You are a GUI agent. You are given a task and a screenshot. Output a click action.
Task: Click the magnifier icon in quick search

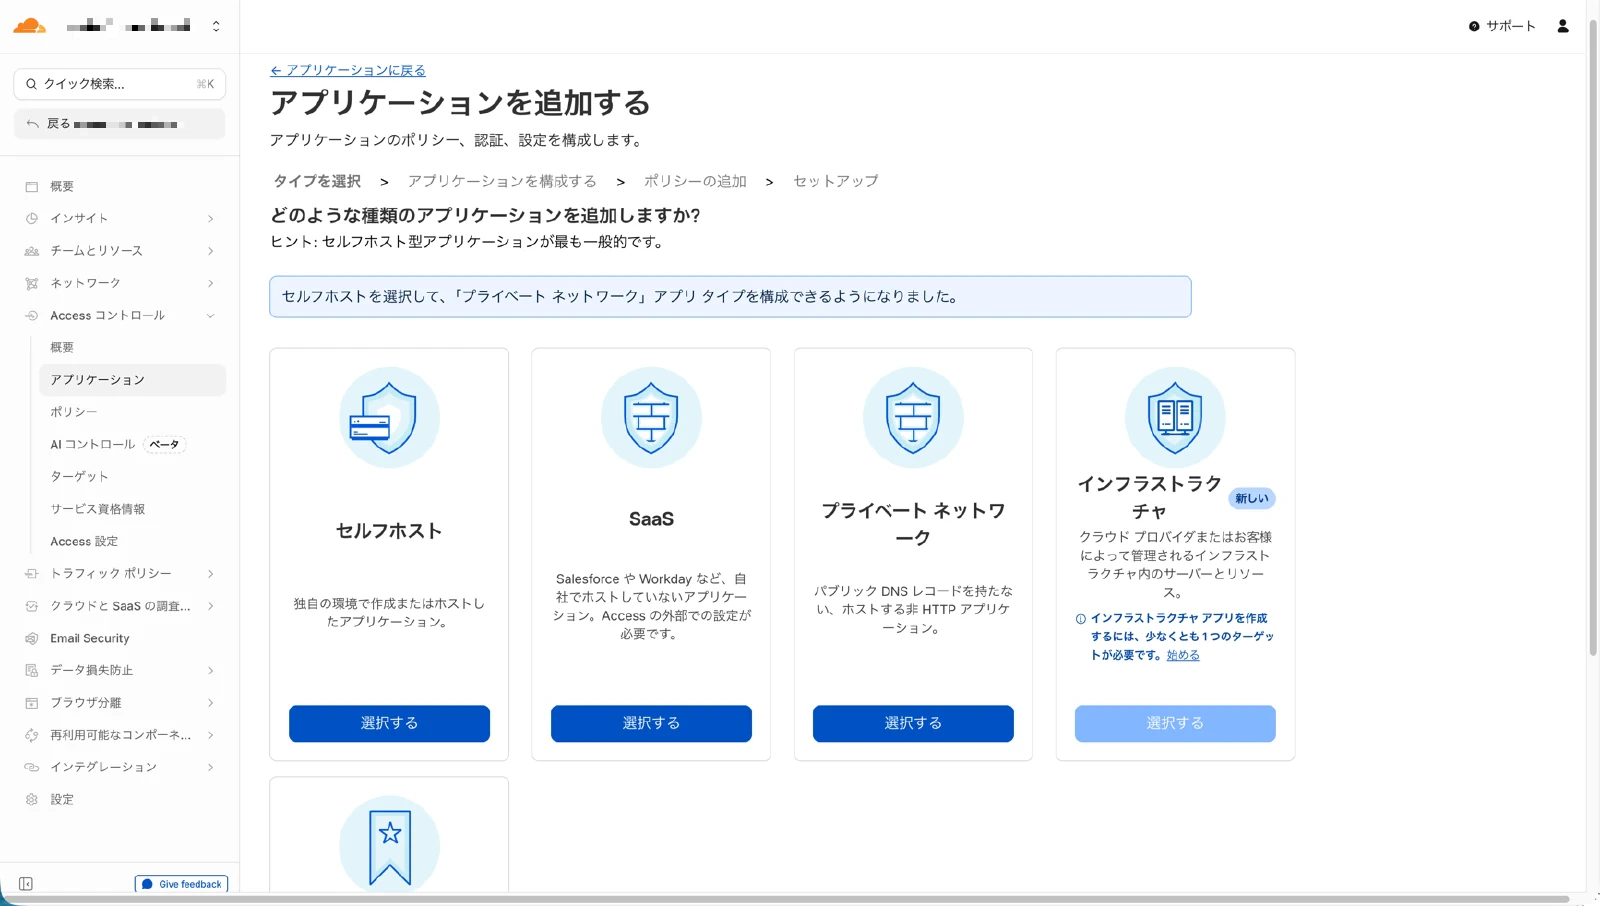(32, 84)
